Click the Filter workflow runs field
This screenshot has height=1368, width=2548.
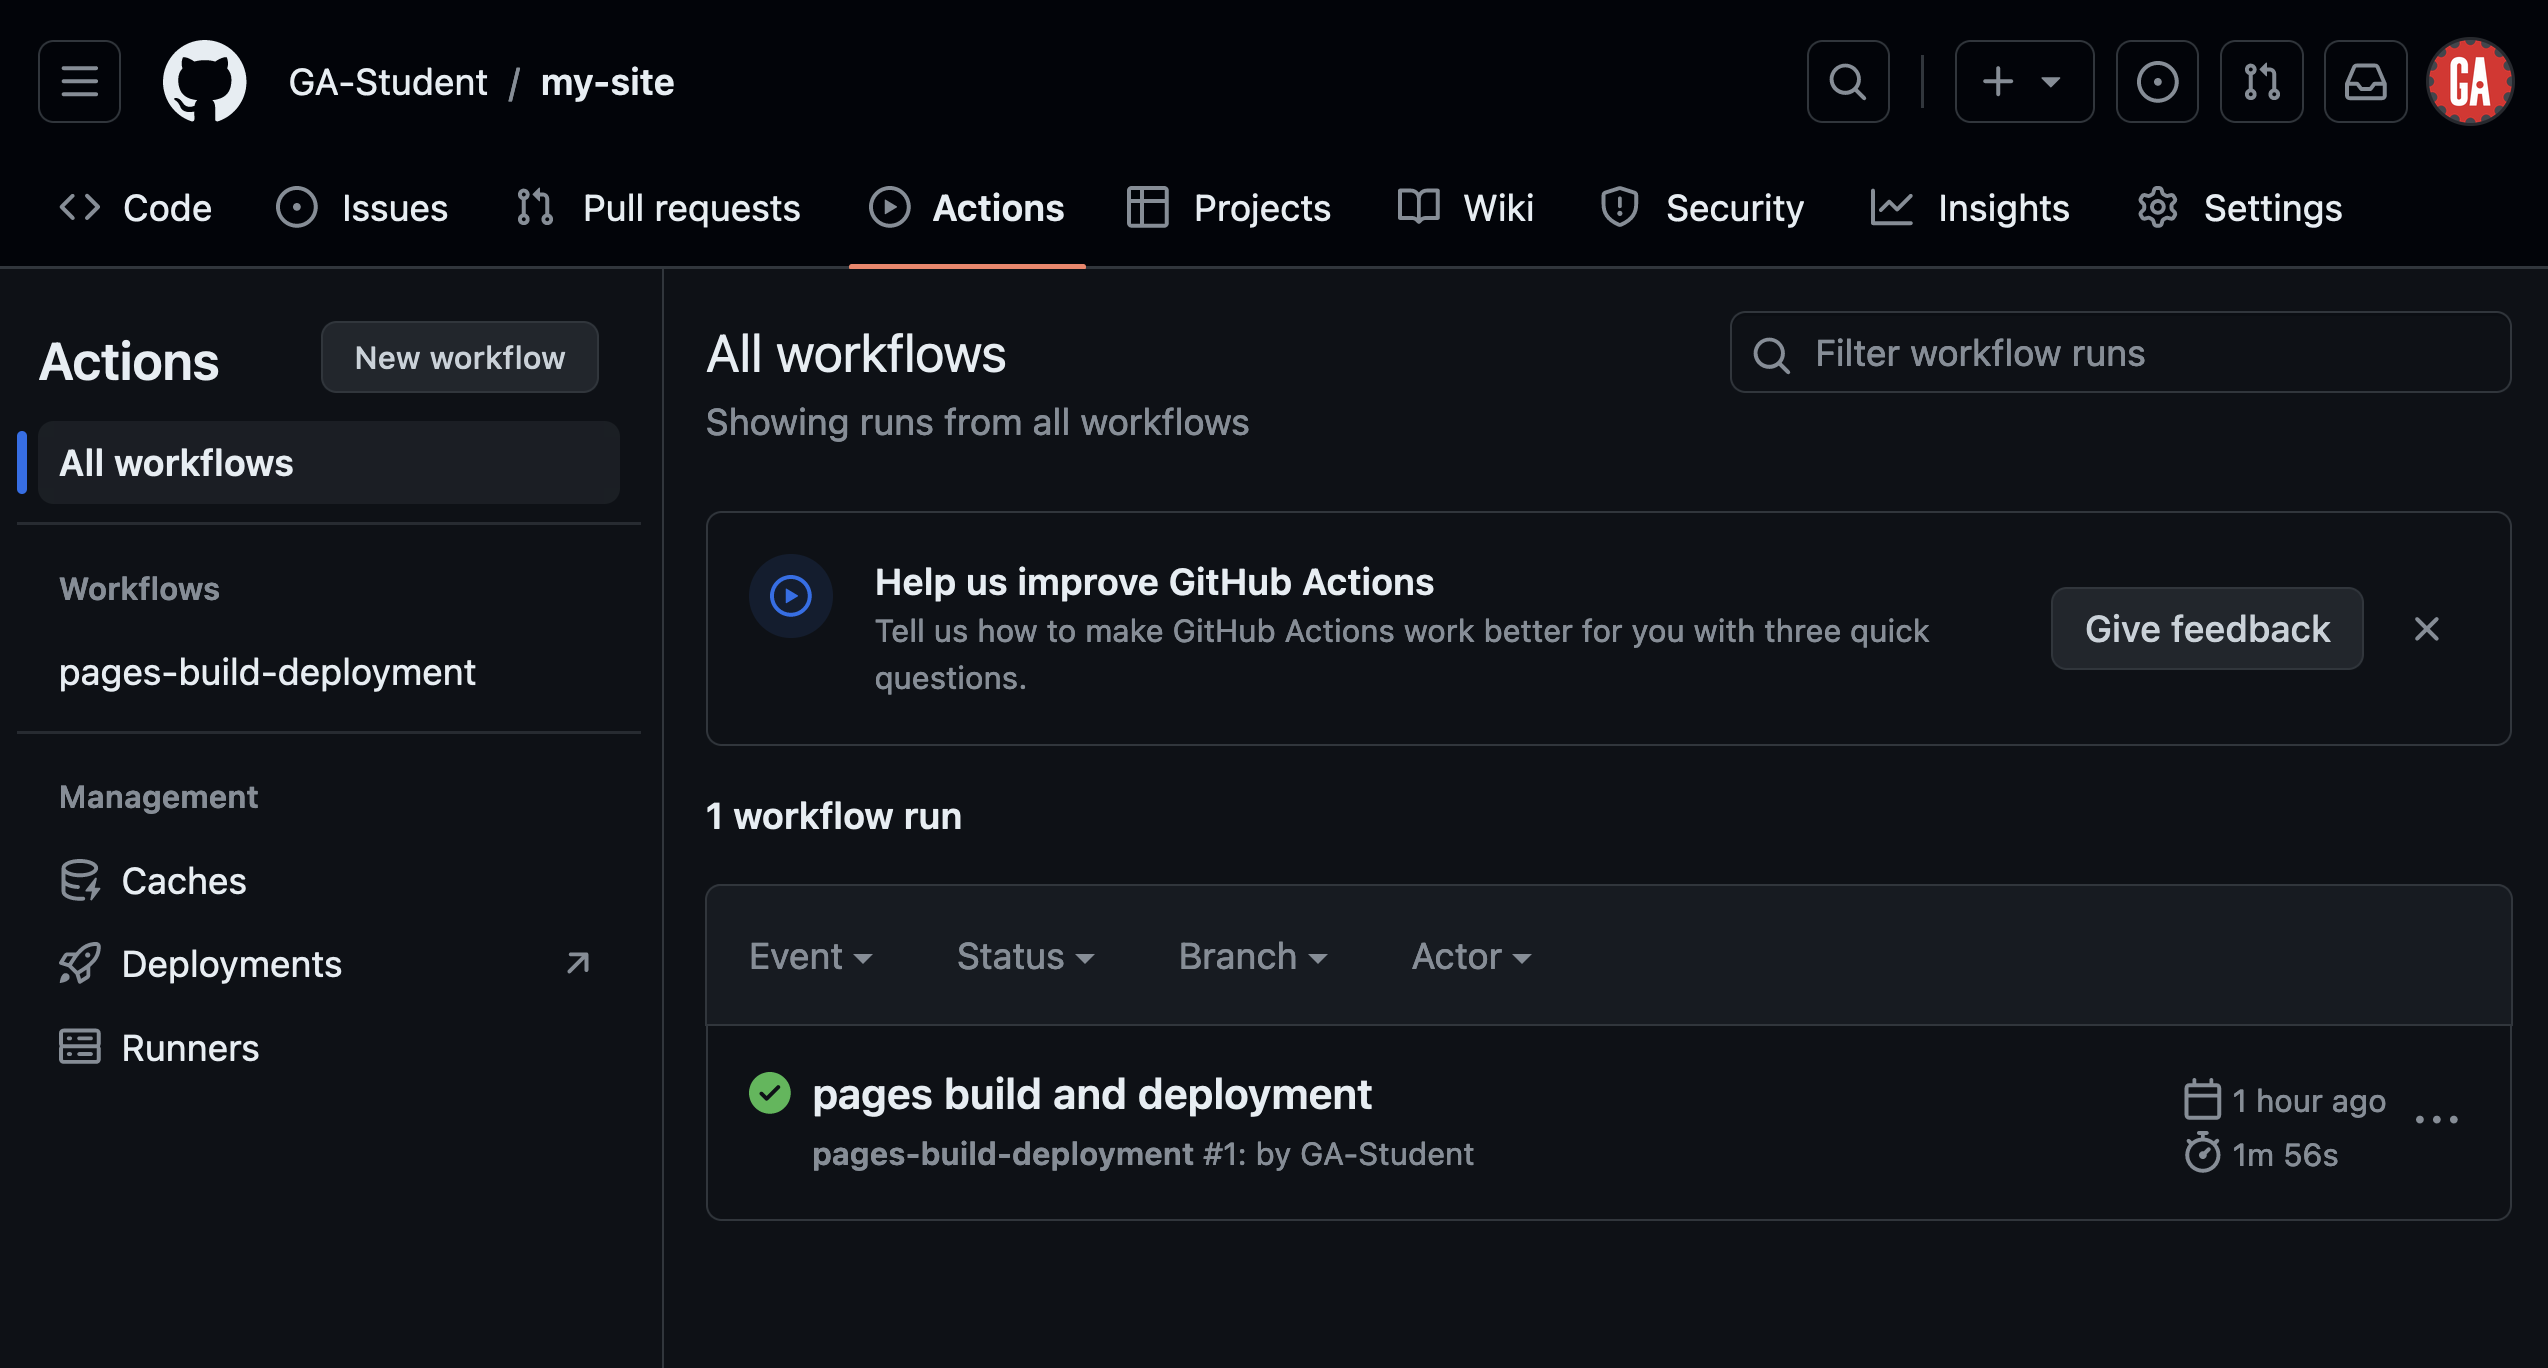[2120, 352]
